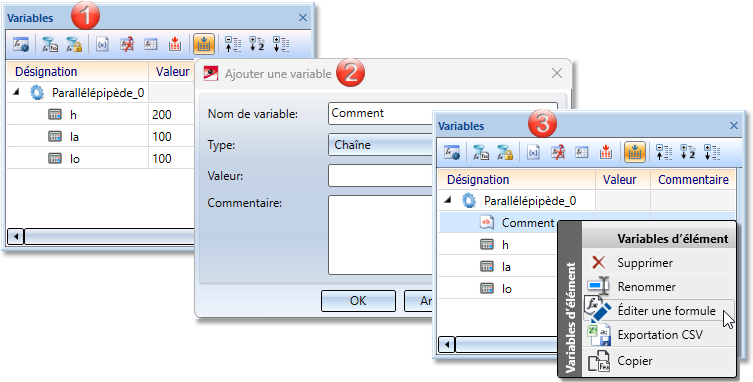This screenshot has height=382, width=753.
Task: Open the Type dropdown showing Chaîne
Action: pos(380,145)
